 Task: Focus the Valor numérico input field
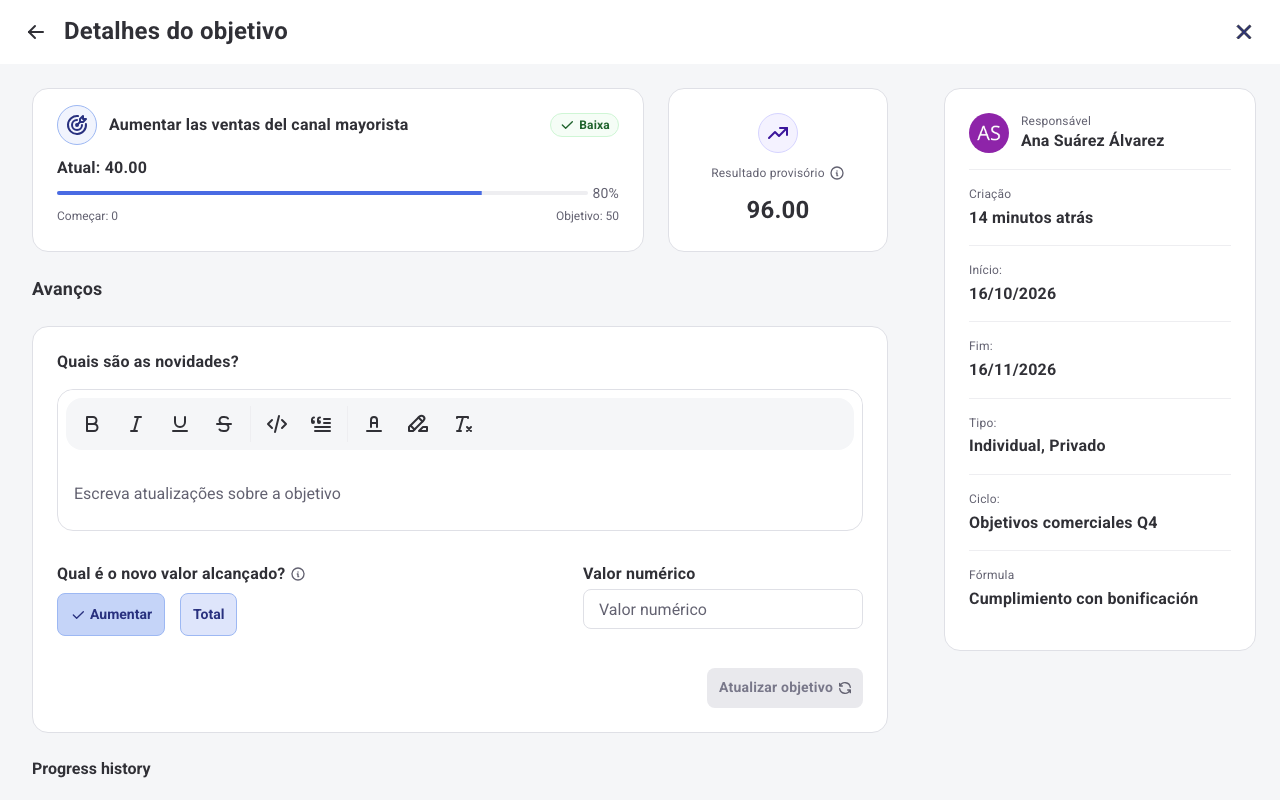723,609
